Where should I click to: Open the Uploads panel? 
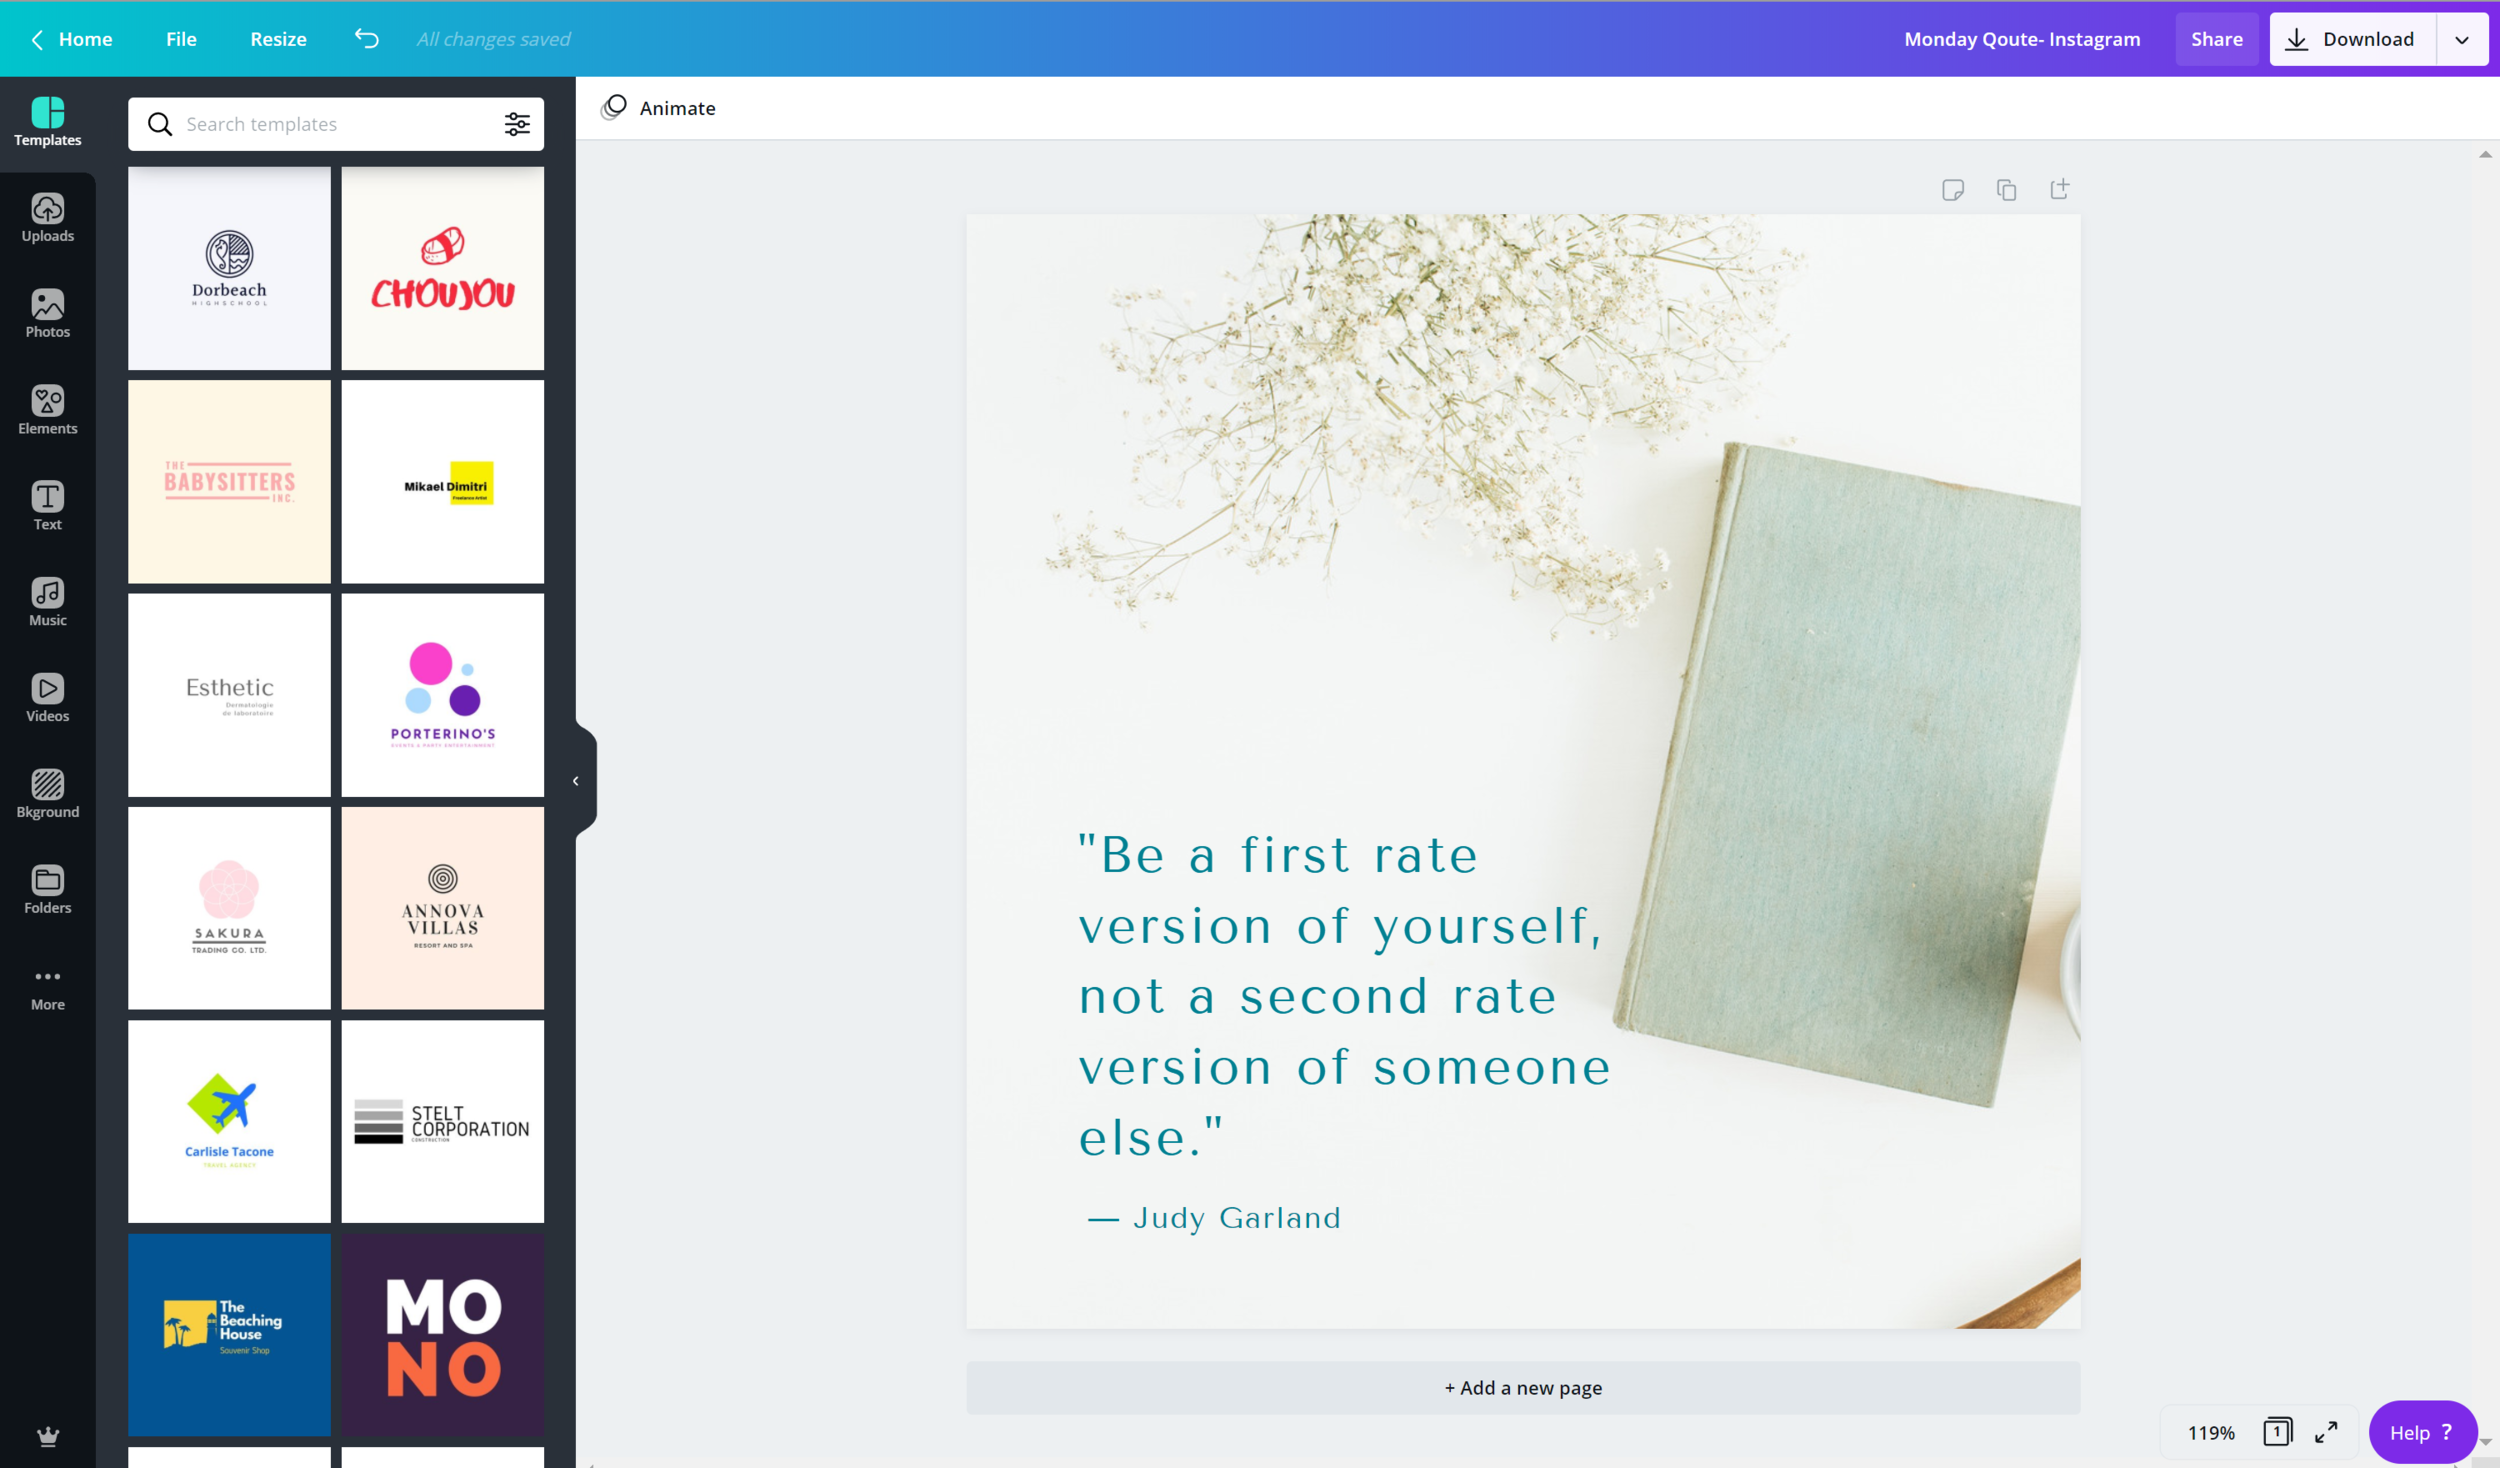coord(47,218)
